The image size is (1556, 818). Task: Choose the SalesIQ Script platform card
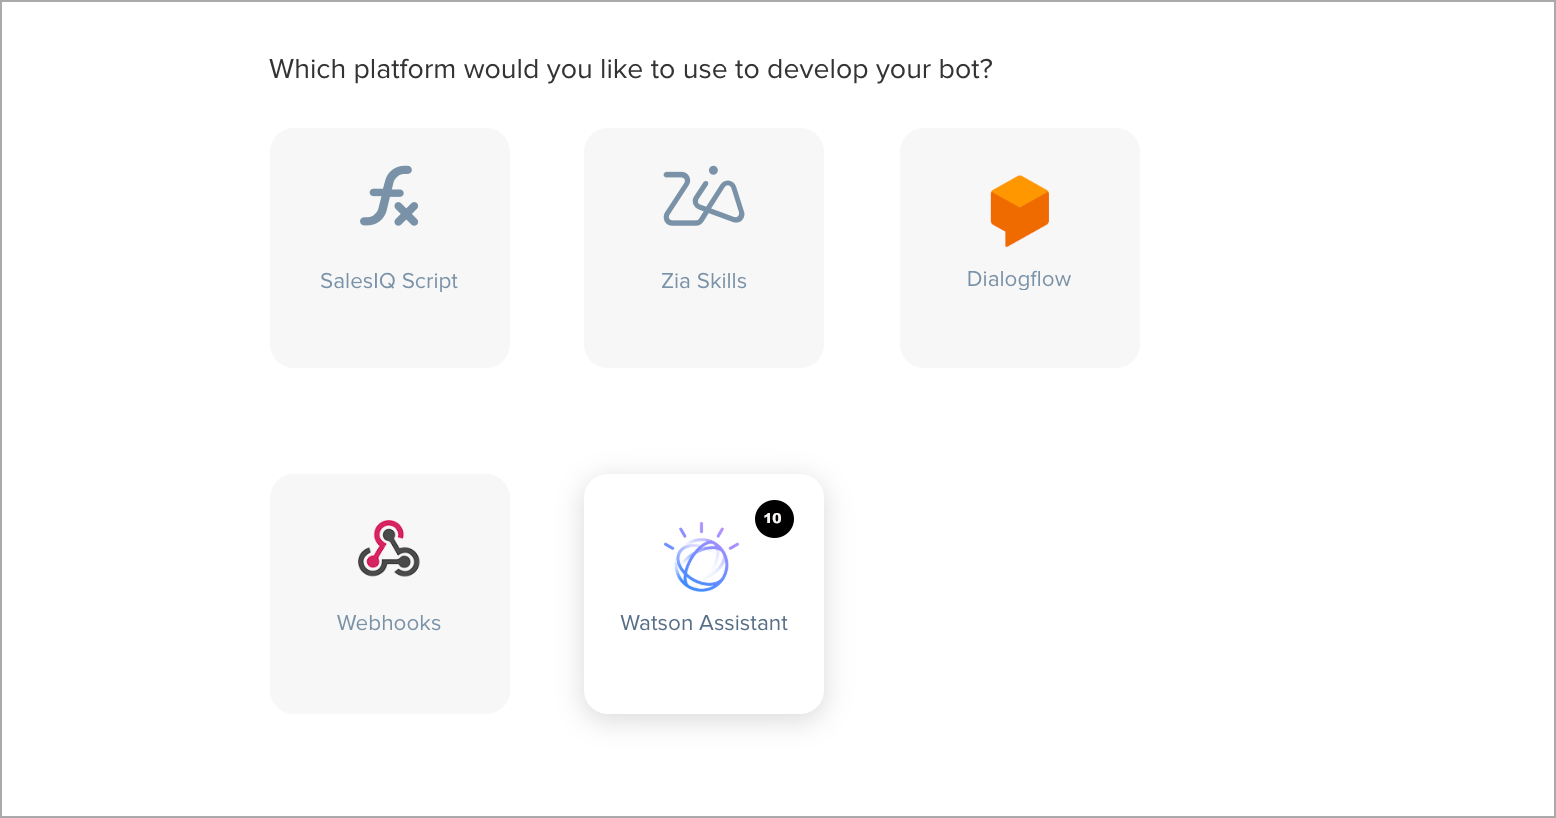tap(390, 248)
